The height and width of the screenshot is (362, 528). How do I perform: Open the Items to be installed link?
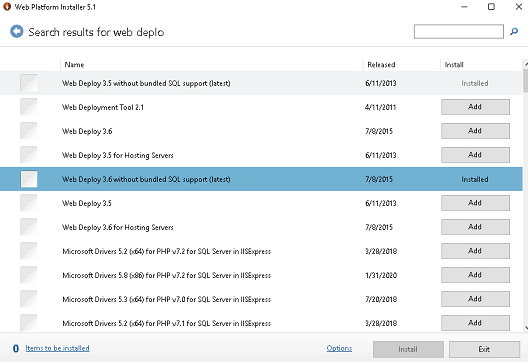(58, 348)
